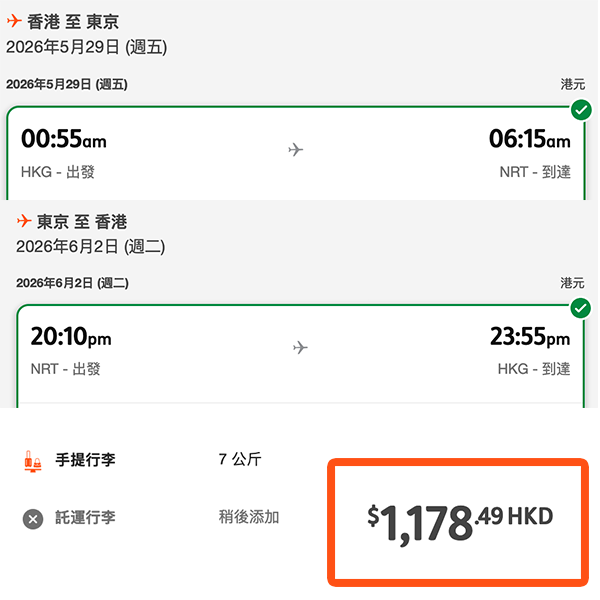Click the 7 公斤 carry-on allowance text

point(240,460)
